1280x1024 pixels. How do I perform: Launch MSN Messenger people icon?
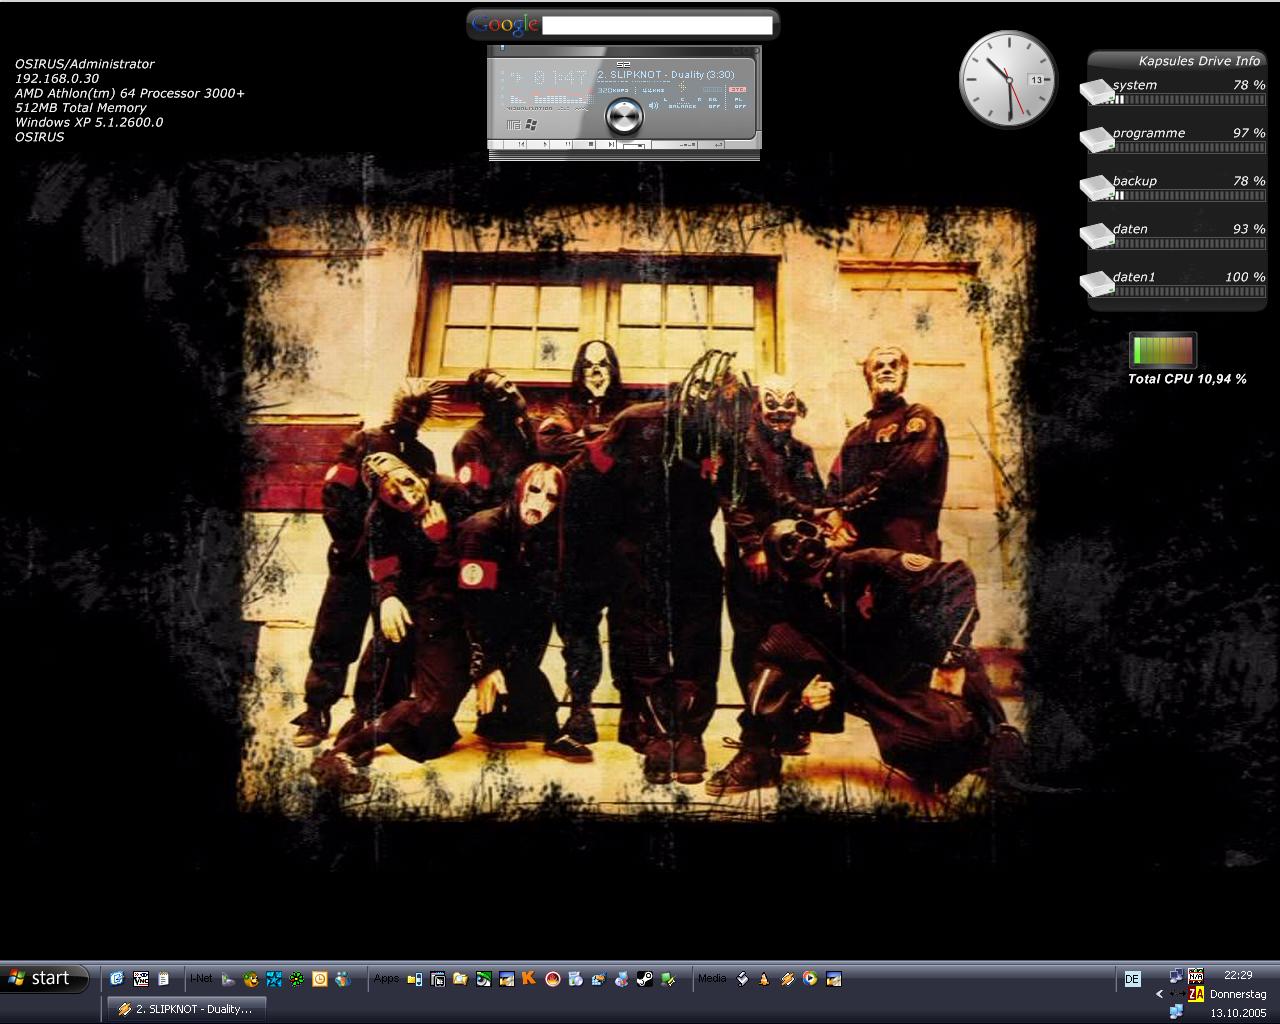(x=343, y=979)
